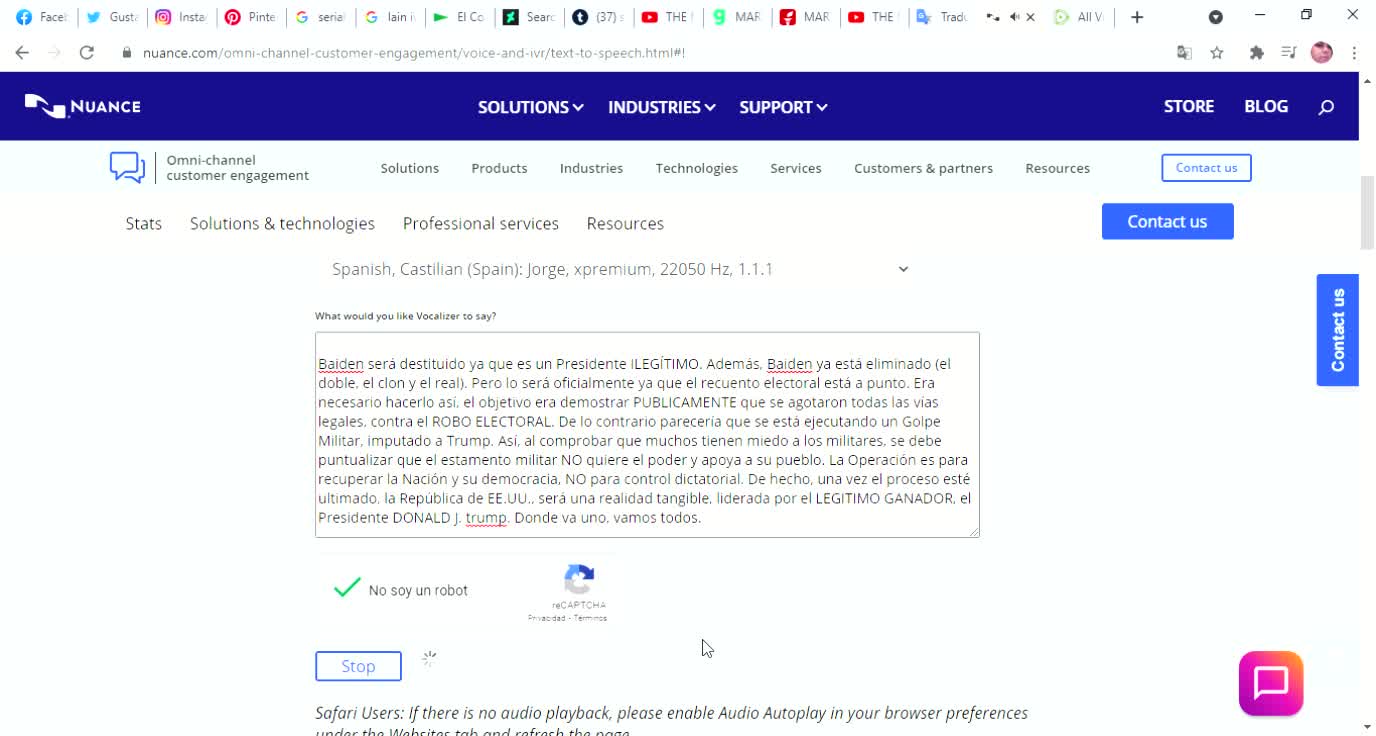Expand the SUPPORT menu
Image resolution: width=1376 pixels, height=736 pixels.
[783, 107]
